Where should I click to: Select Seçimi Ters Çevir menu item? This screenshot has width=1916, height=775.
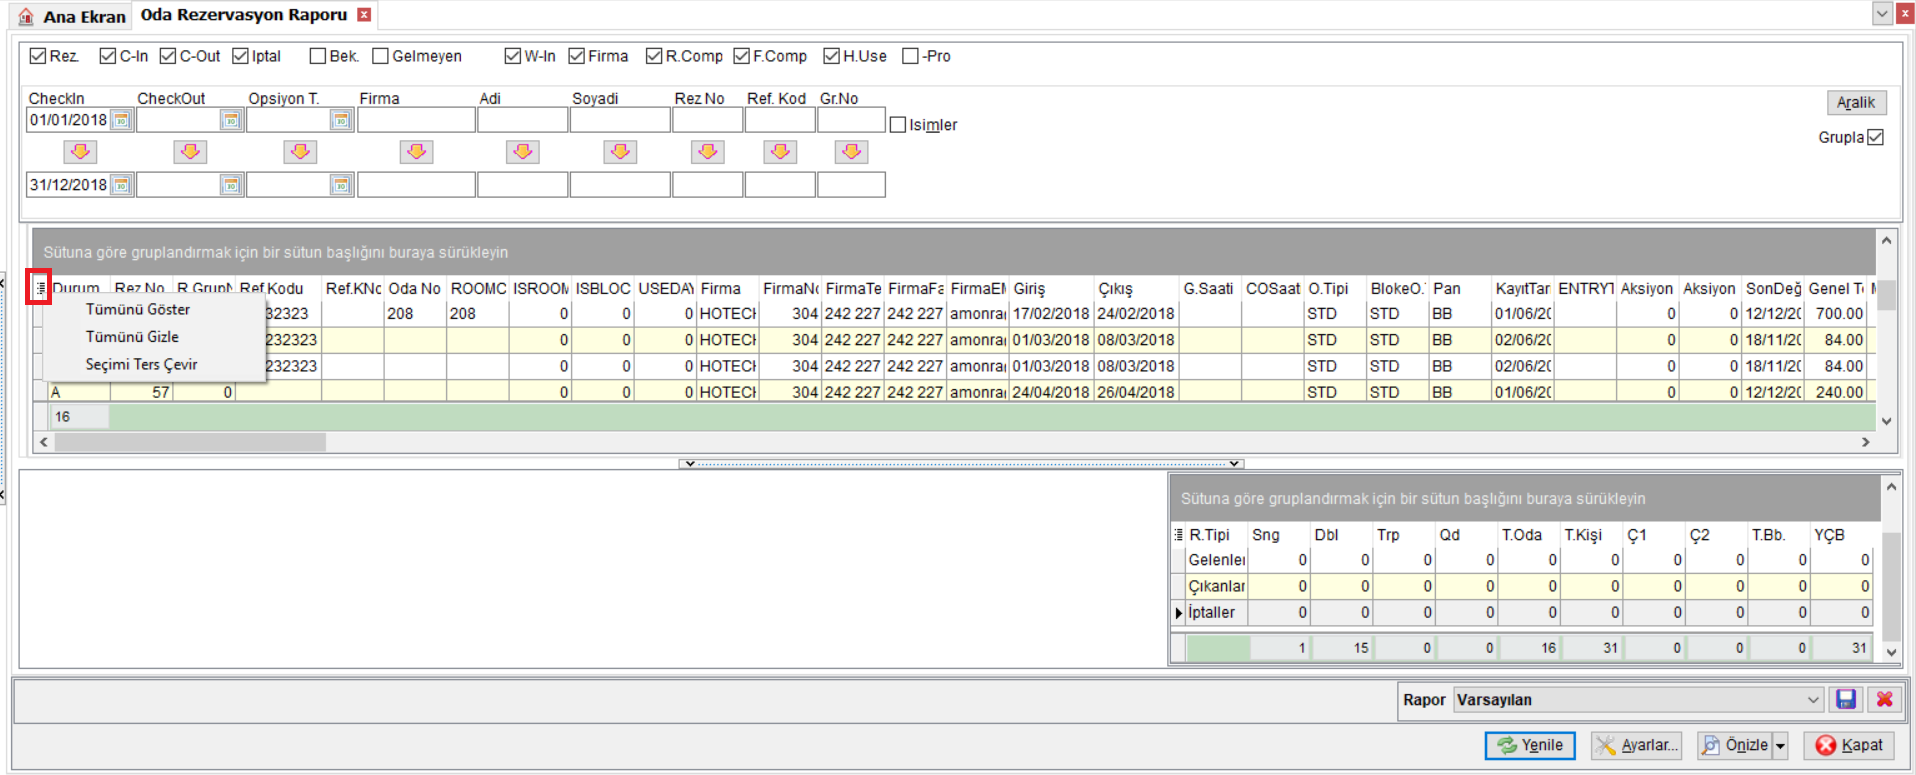141,365
